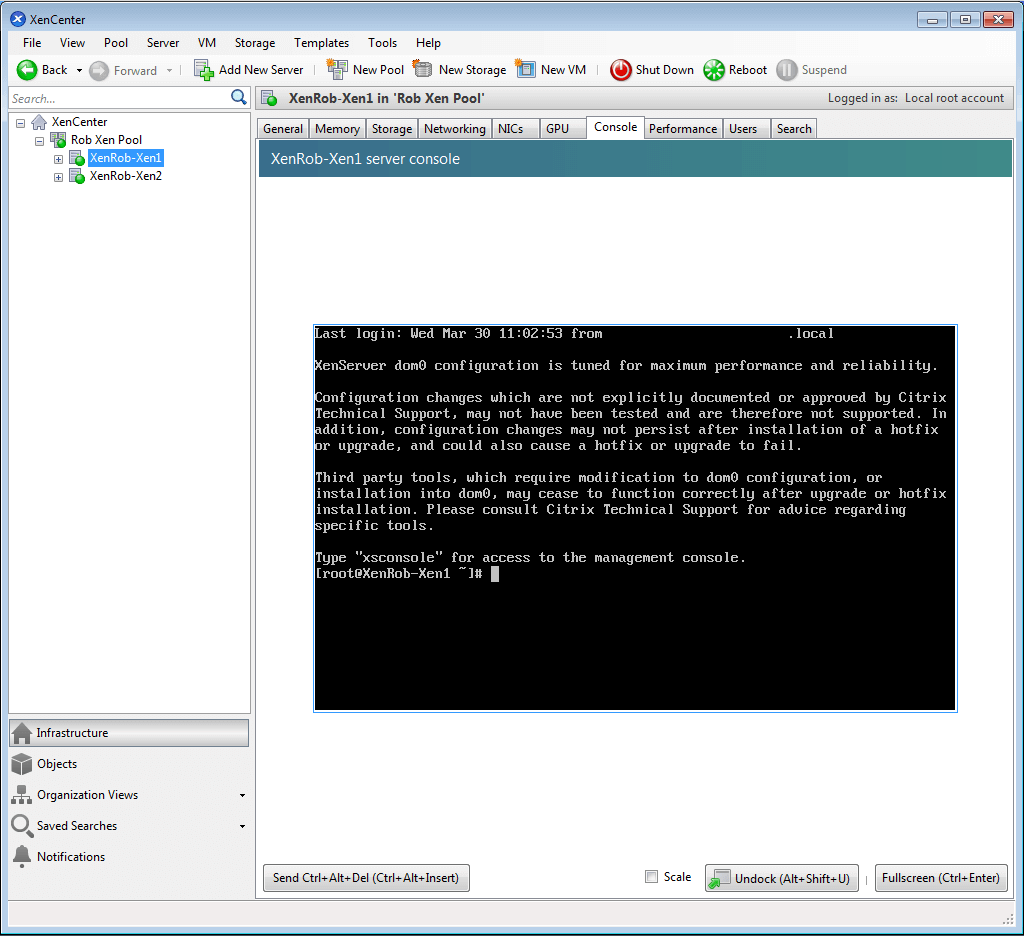Switch to the General tab
Image resolution: width=1024 pixels, height=936 pixels.
(283, 129)
